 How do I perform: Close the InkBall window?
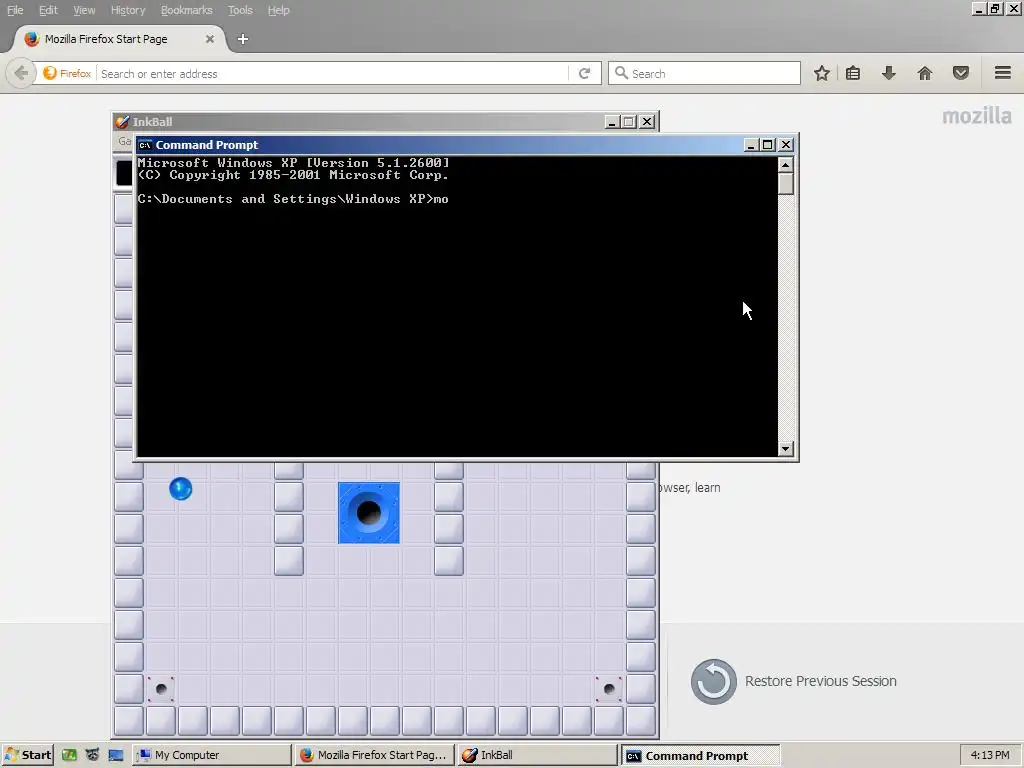(647, 121)
